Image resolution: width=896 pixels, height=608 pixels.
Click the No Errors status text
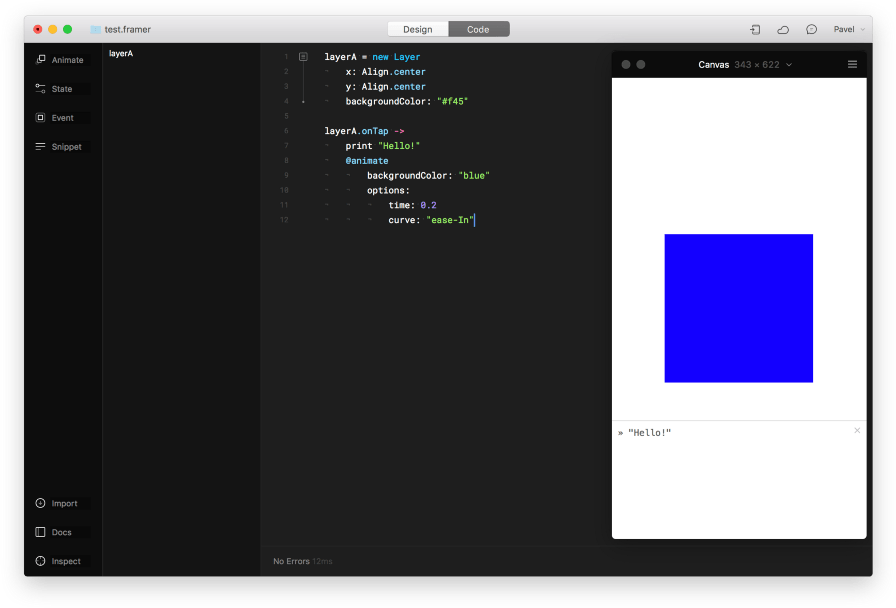pyautogui.click(x=291, y=561)
